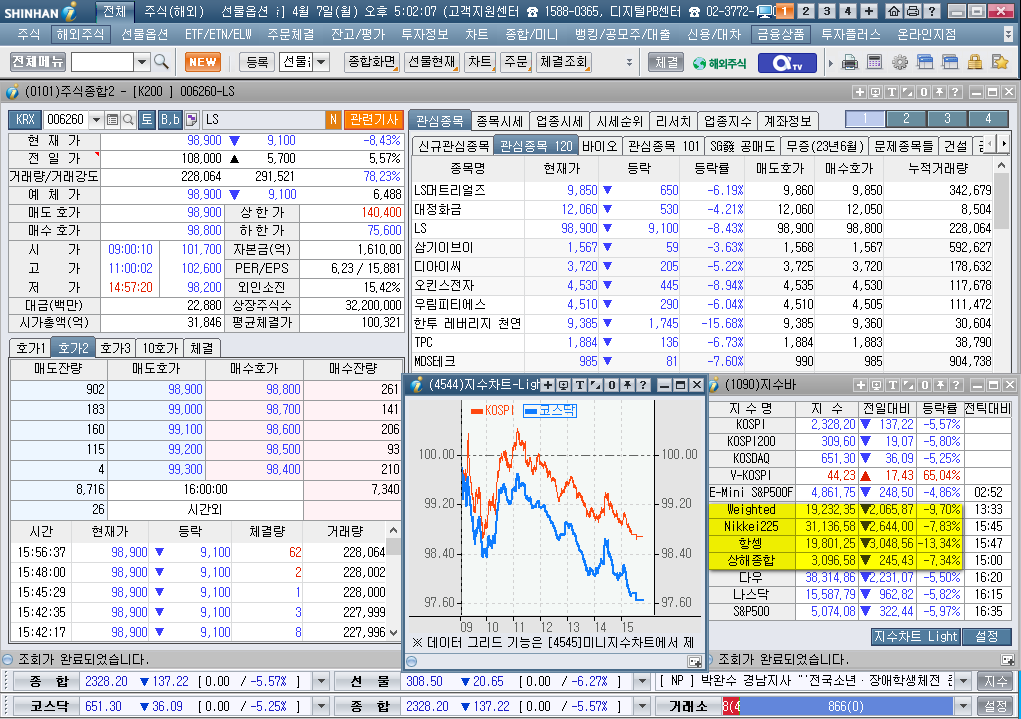The image size is (1021, 719).
Task: Click the B,b button in stock window
Action: click(170, 120)
